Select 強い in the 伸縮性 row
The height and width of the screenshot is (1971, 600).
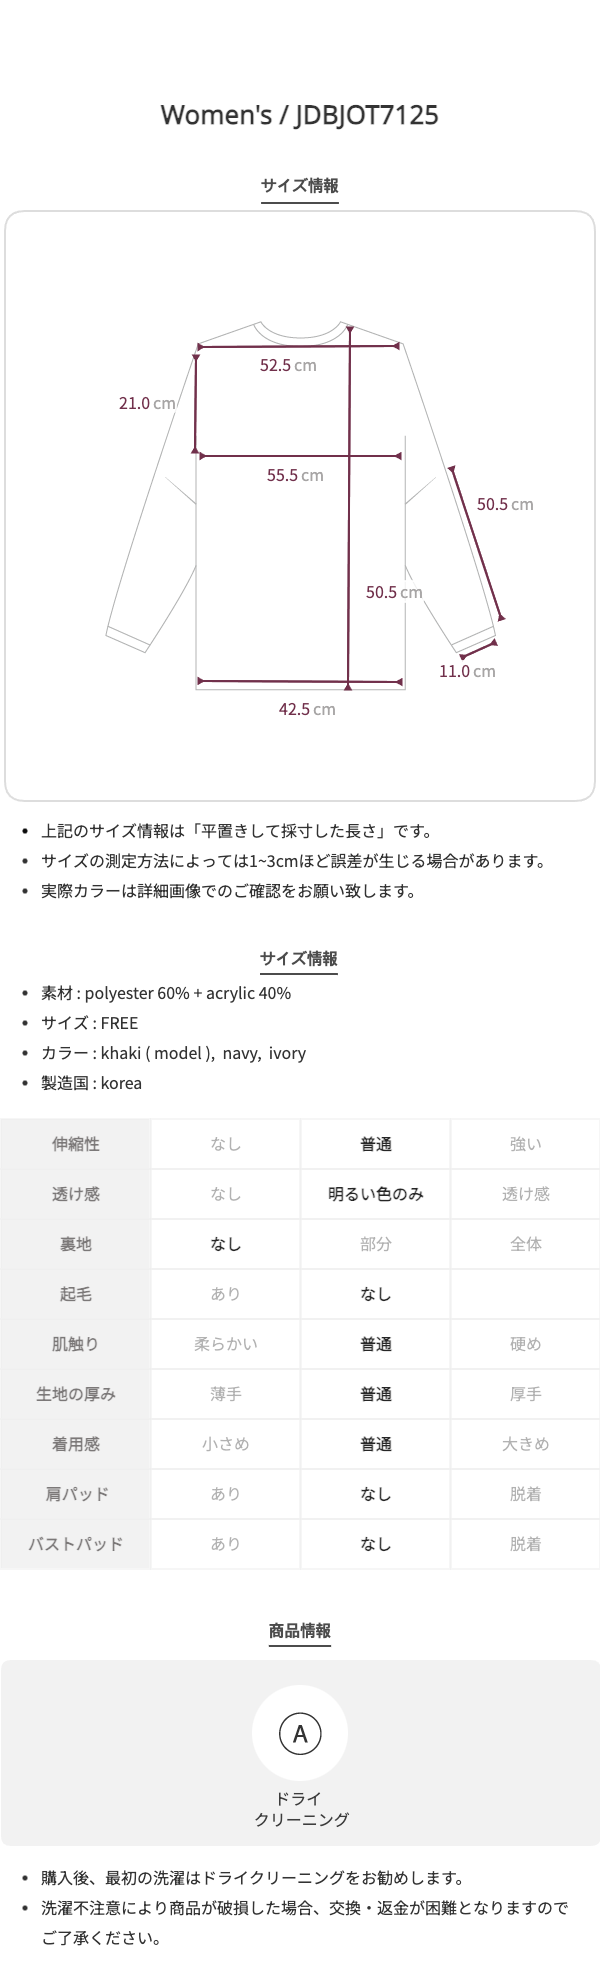pos(525,1145)
